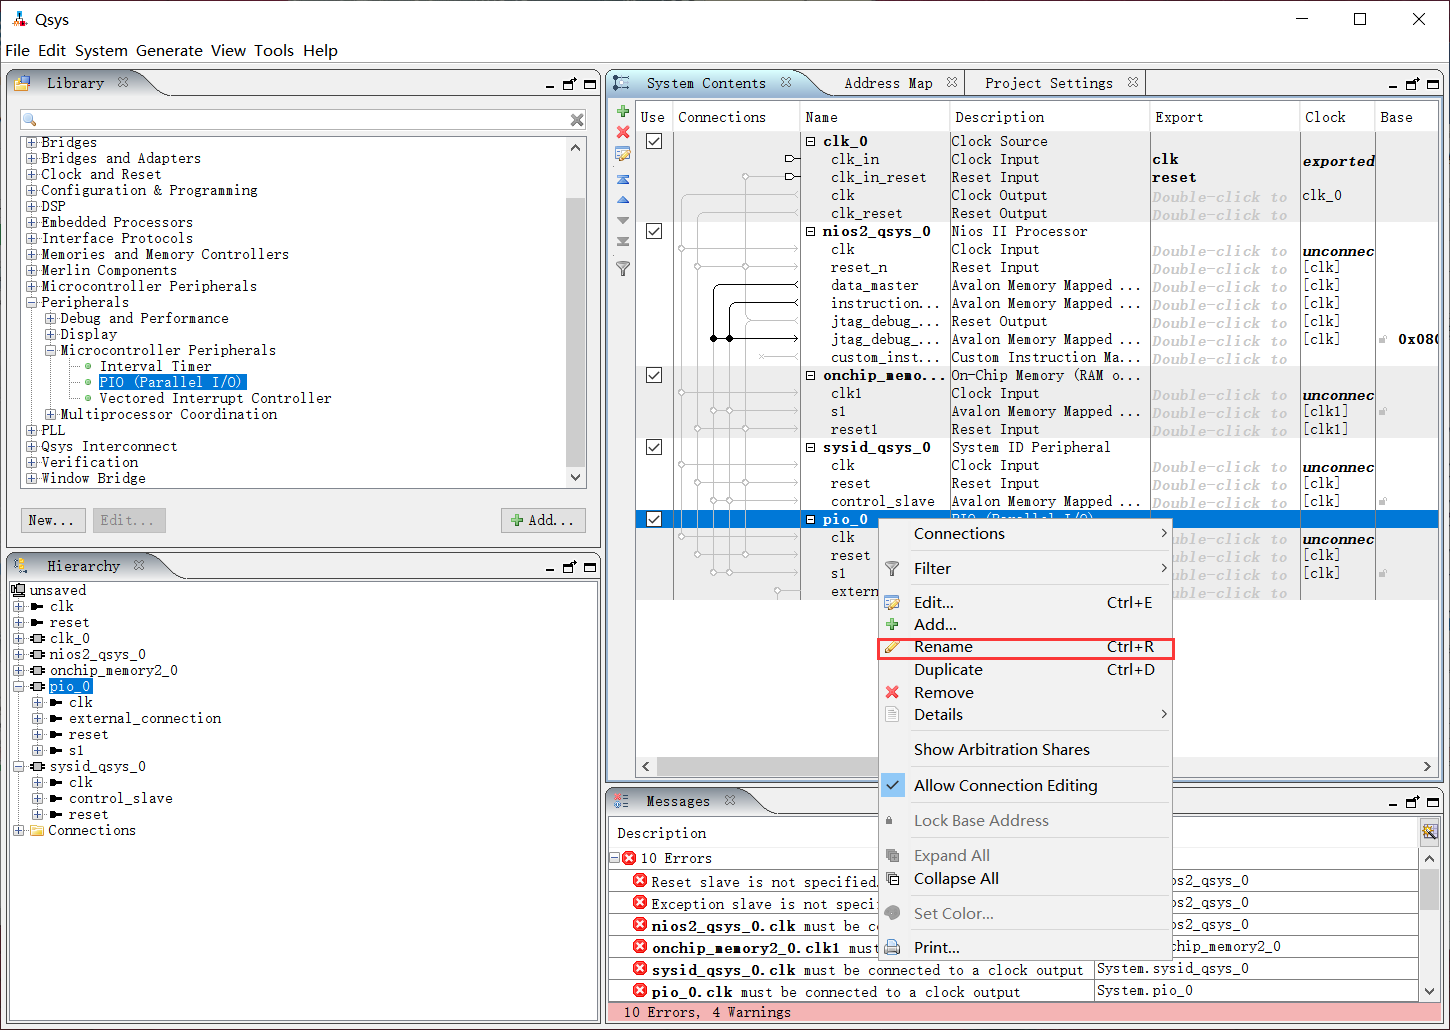Maximize the Hierarchy panel
This screenshot has height=1030, width=1450.
coord(590,567)
